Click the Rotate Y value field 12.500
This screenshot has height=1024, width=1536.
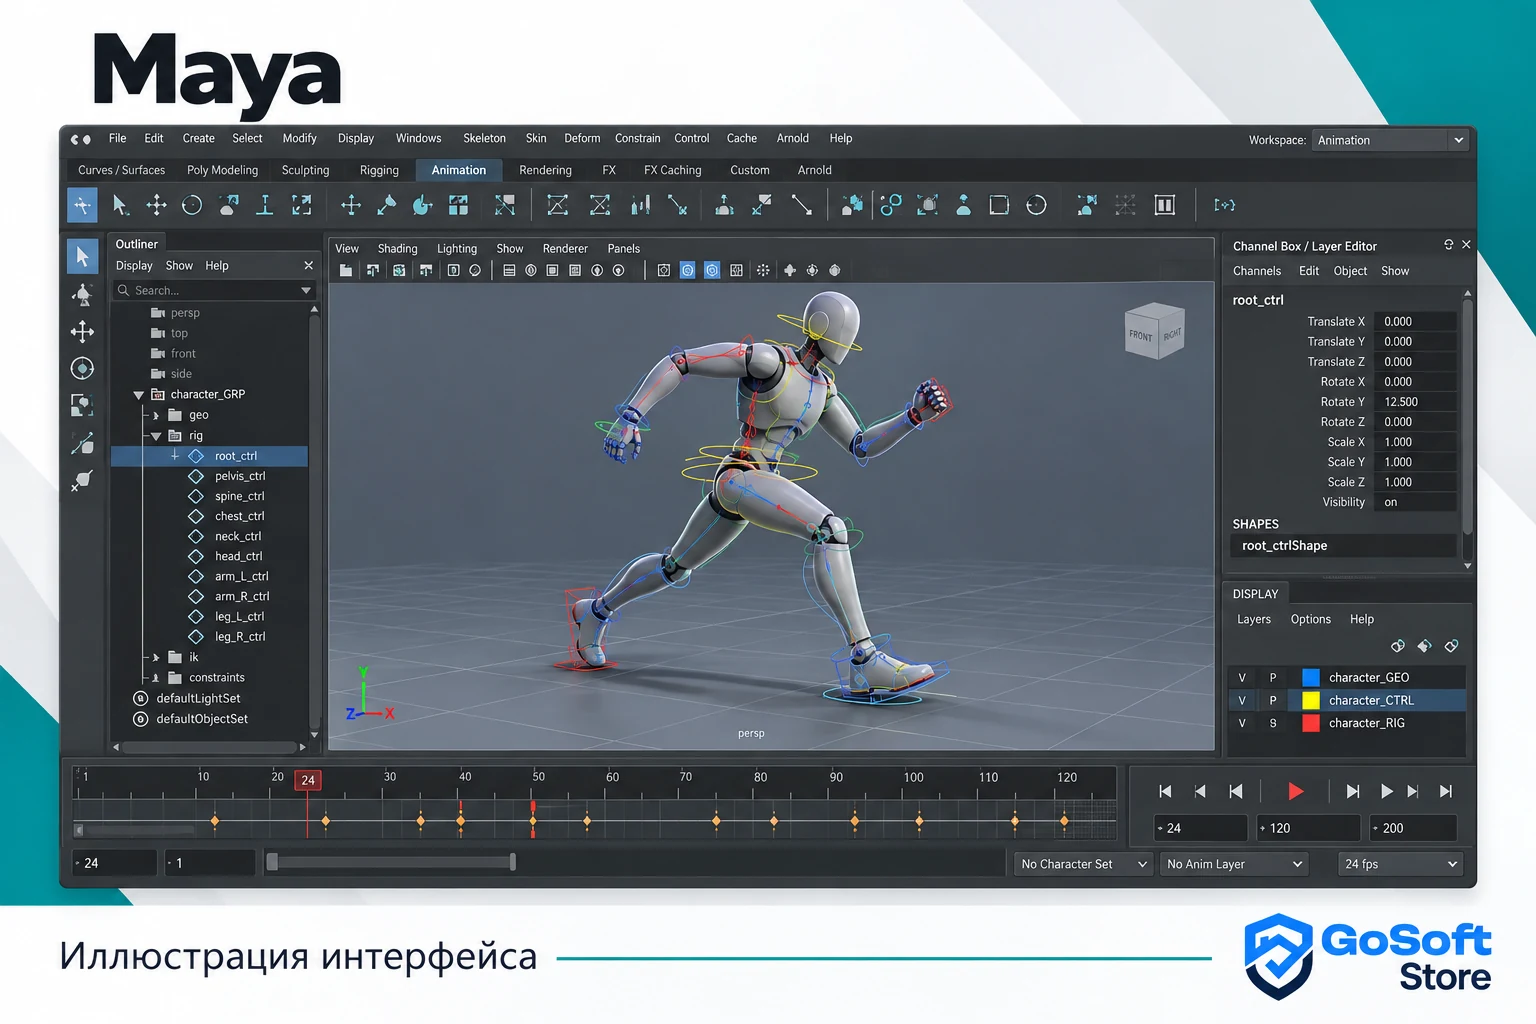[x=1414, y=402]
